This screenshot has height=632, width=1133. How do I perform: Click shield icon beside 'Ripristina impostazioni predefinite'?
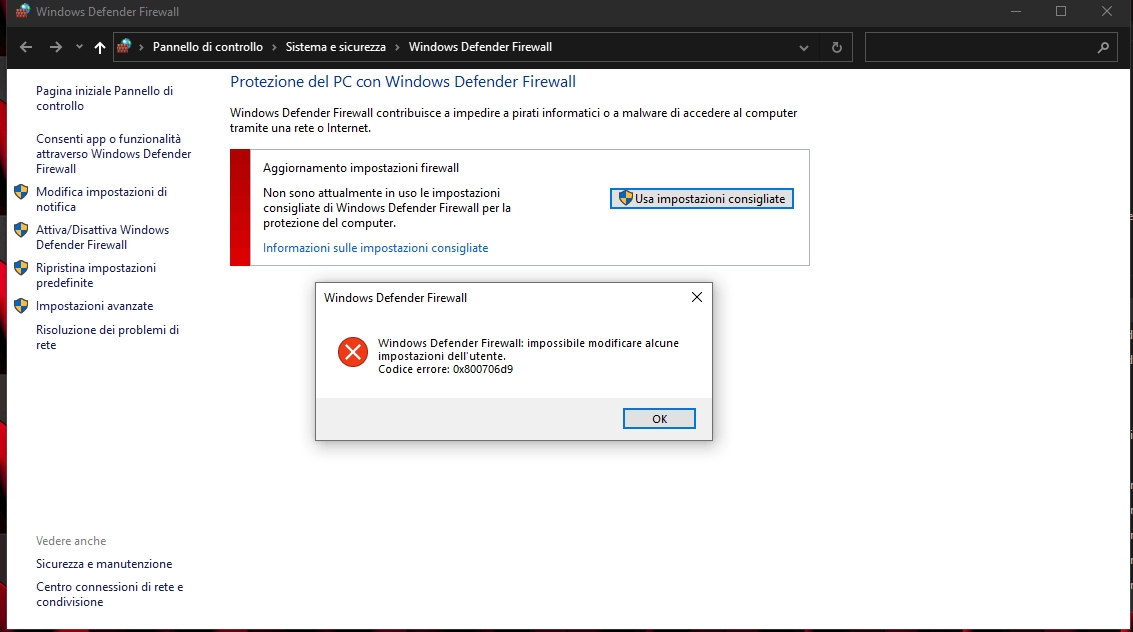coord(21,268)
